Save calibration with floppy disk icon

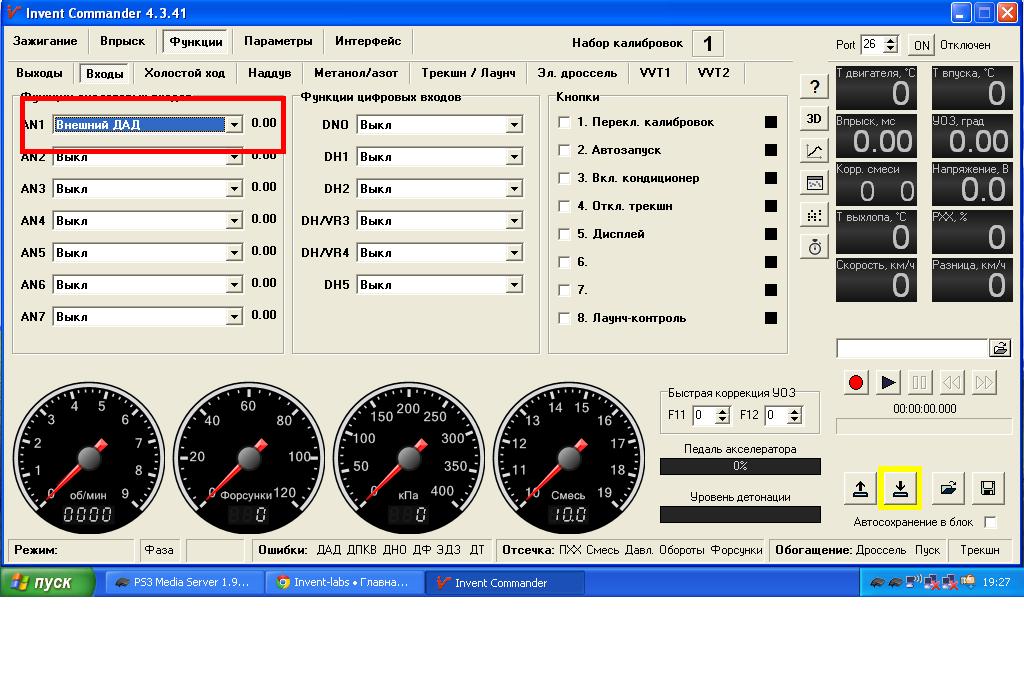coord(988,488)
